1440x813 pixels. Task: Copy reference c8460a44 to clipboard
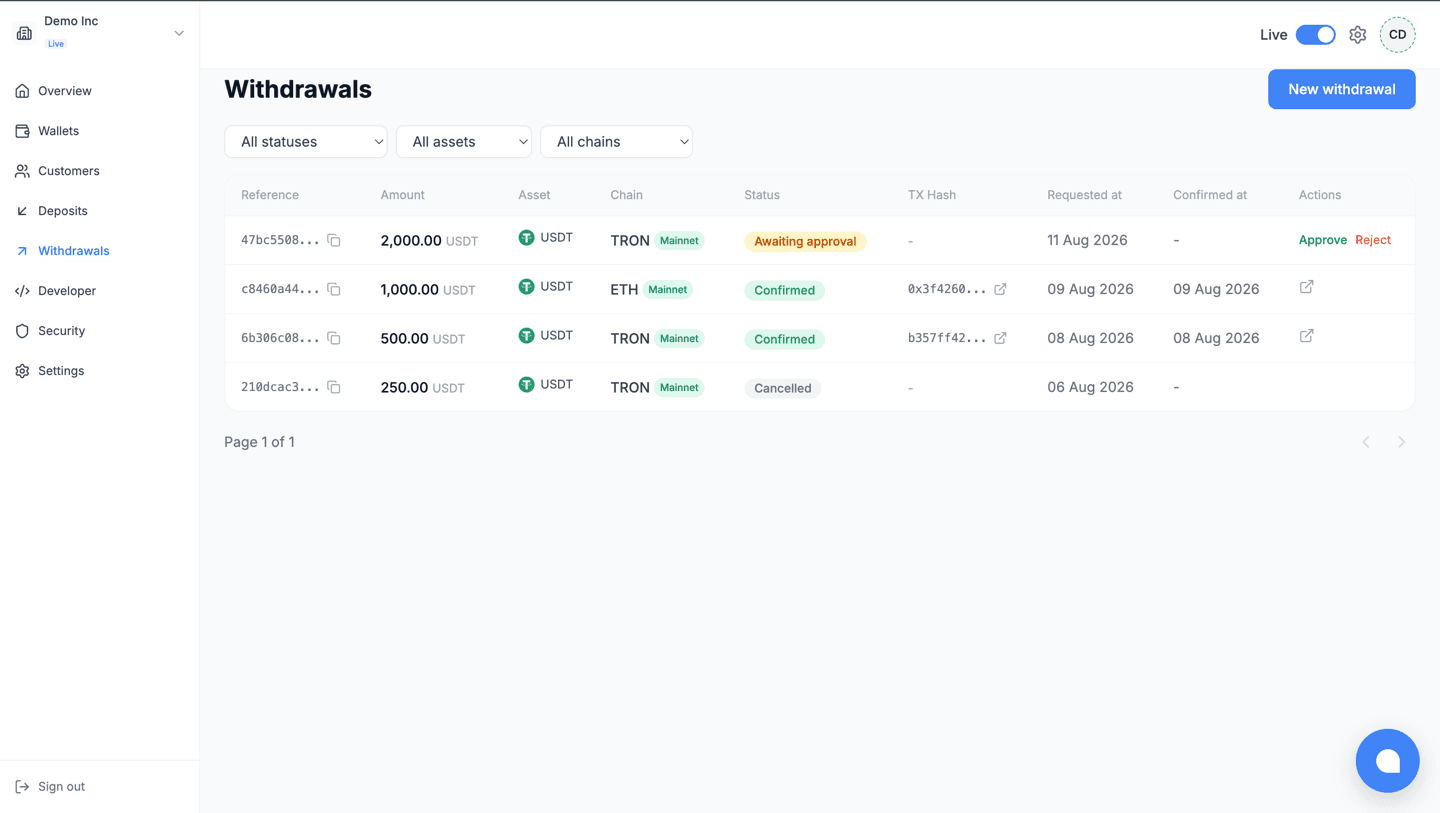(x=334, y=290)
